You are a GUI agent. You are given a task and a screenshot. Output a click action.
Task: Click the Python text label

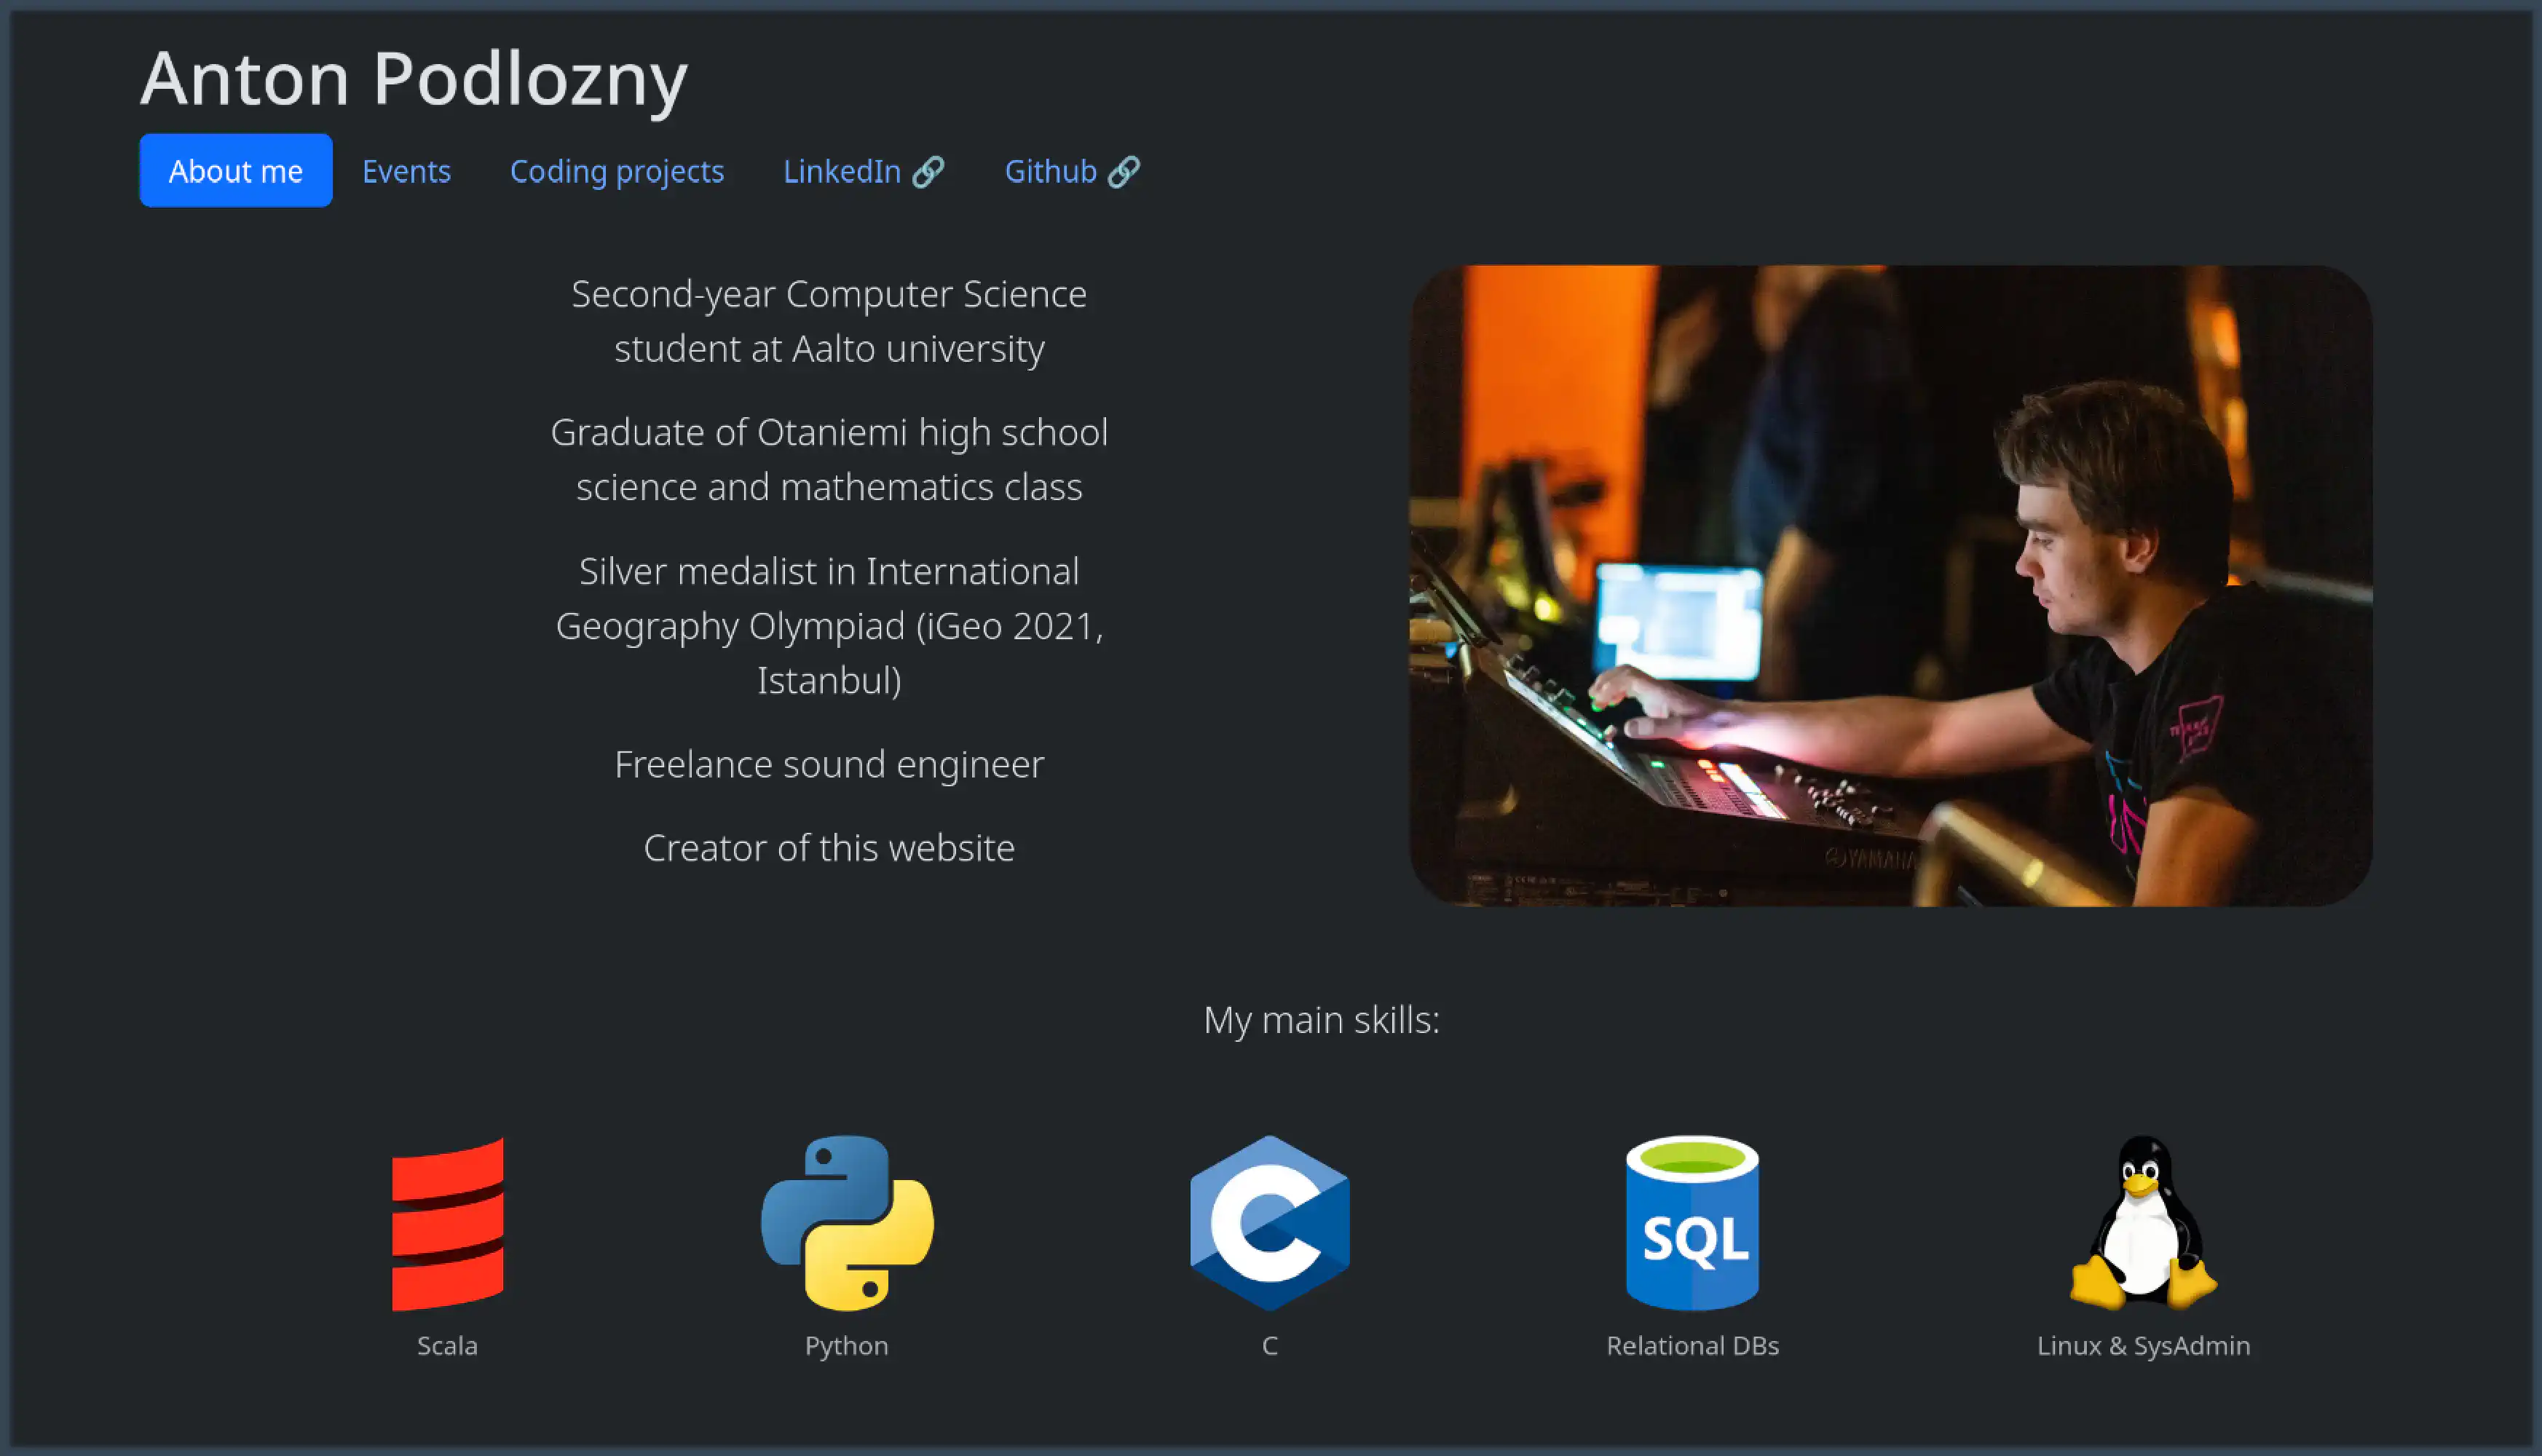[846, 1345]
